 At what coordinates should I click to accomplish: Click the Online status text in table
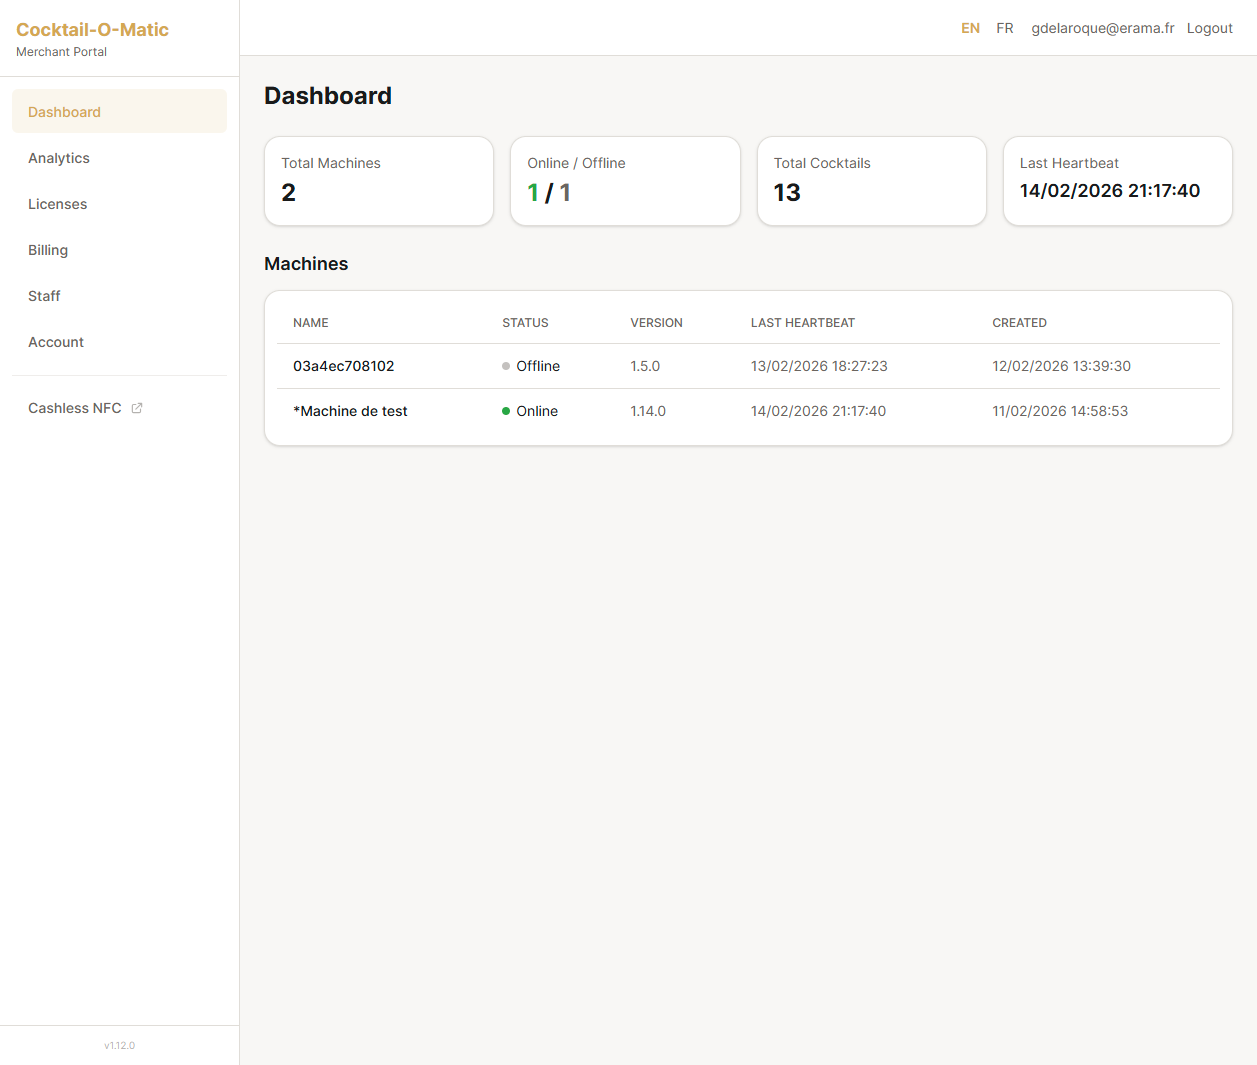pyautogui.click(x=537, y=411)
